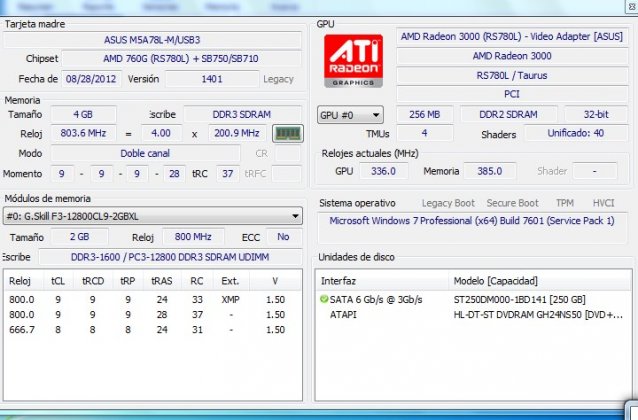Click the Doble canal mode field

(x=145, y=153)
